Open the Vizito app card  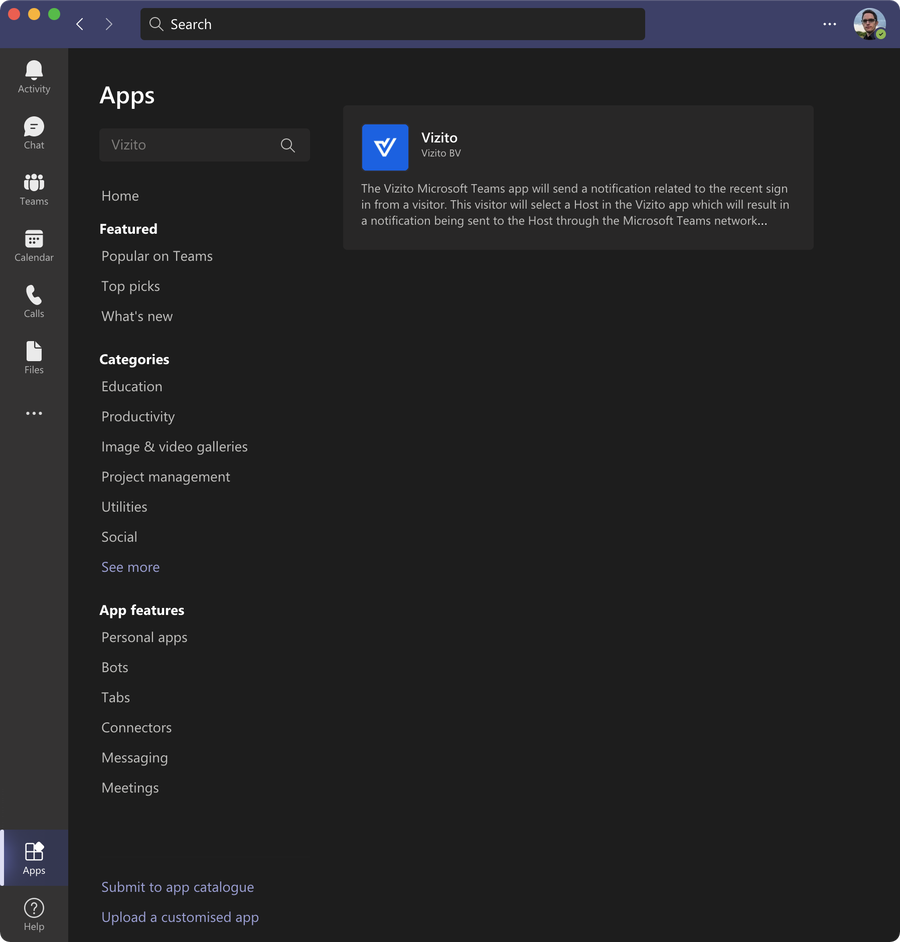point(578,177)
